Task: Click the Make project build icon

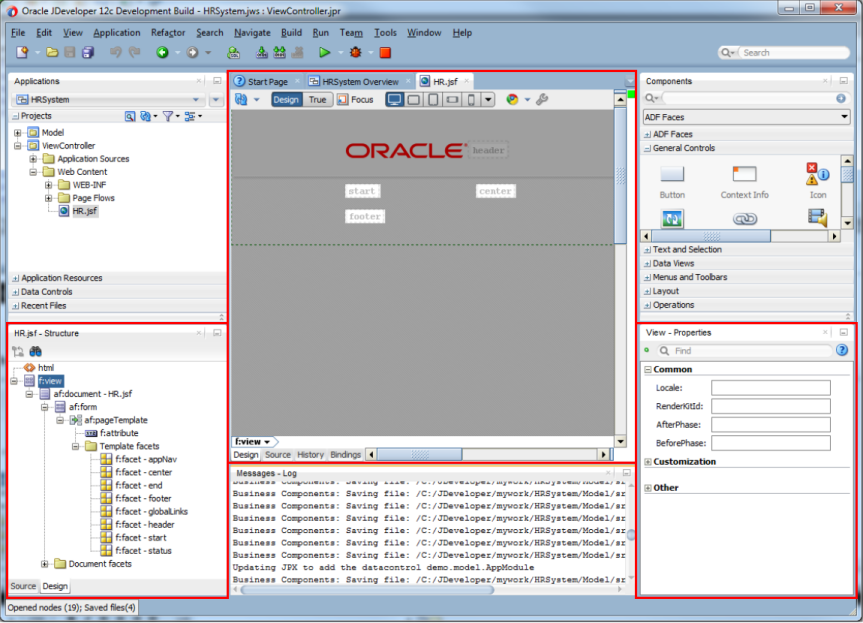Action: (262, 53)
